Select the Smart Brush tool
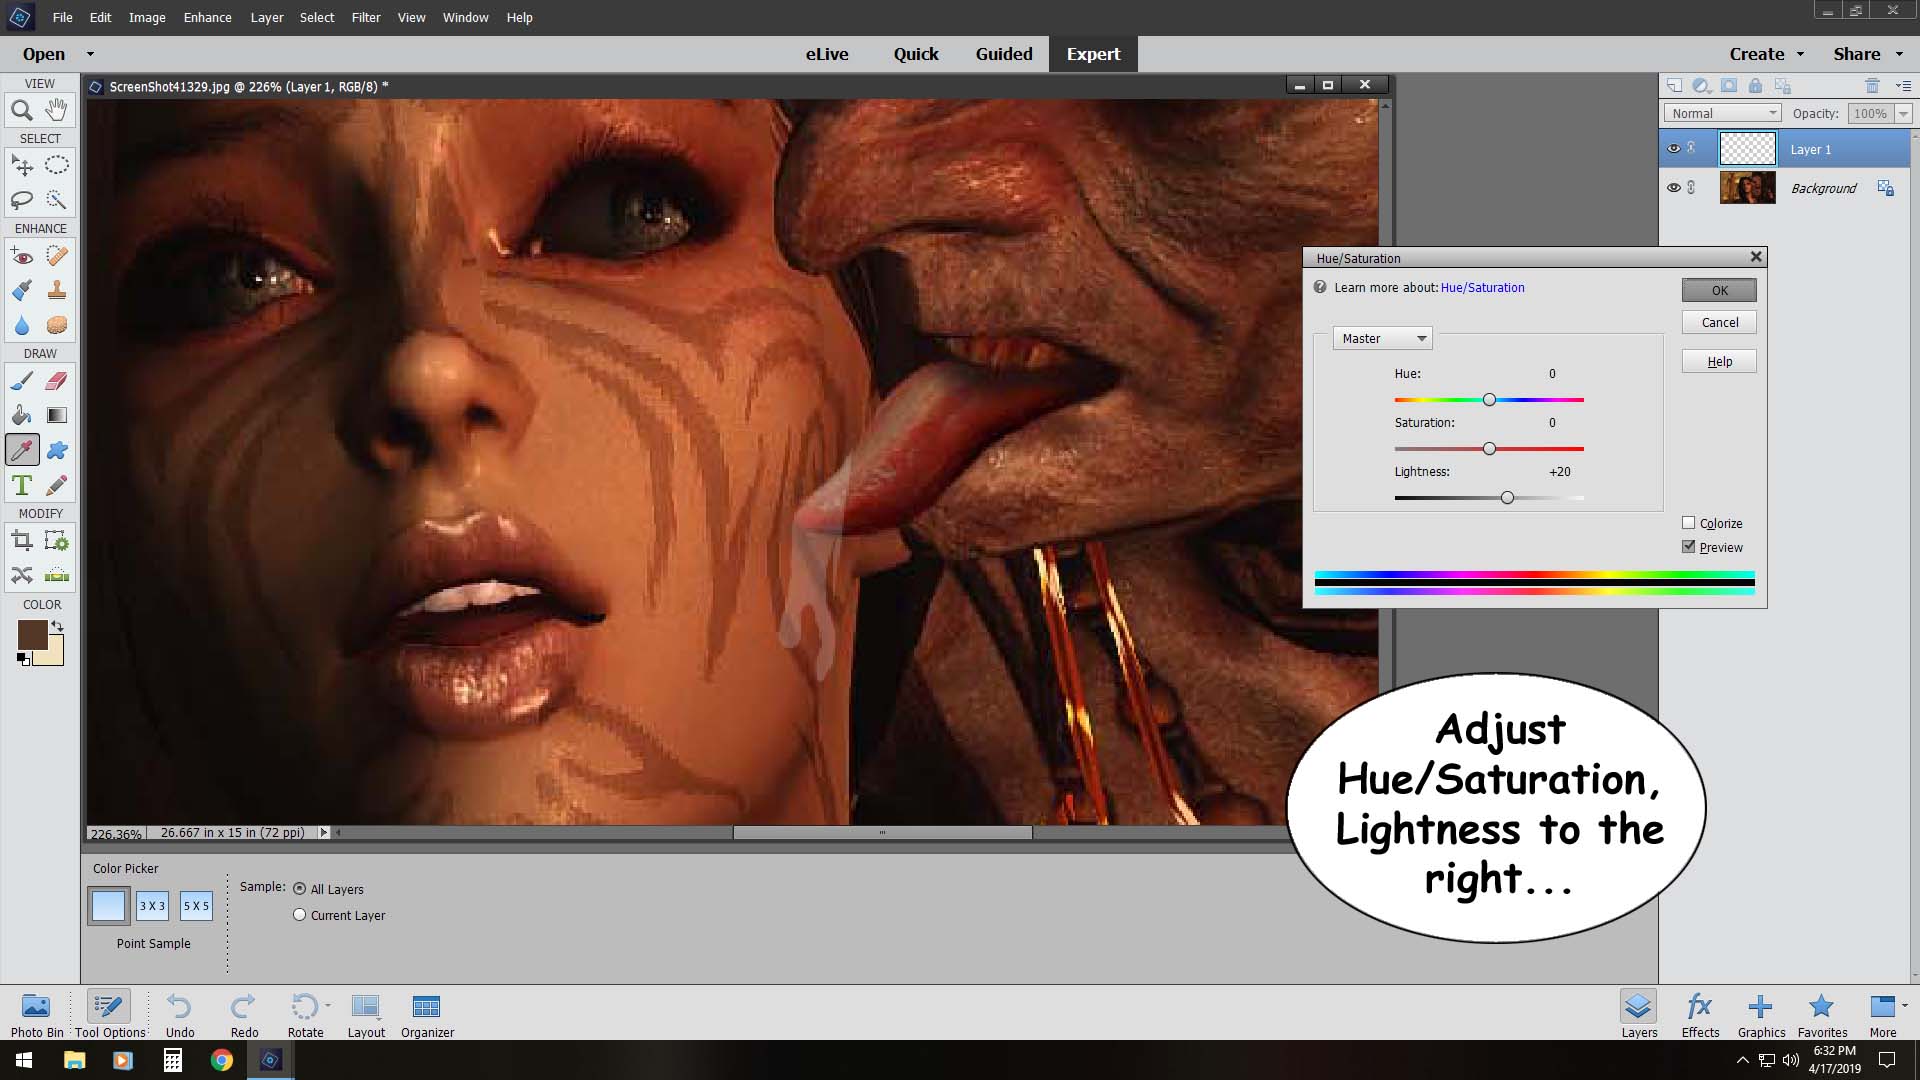 (x=22, y=291)
